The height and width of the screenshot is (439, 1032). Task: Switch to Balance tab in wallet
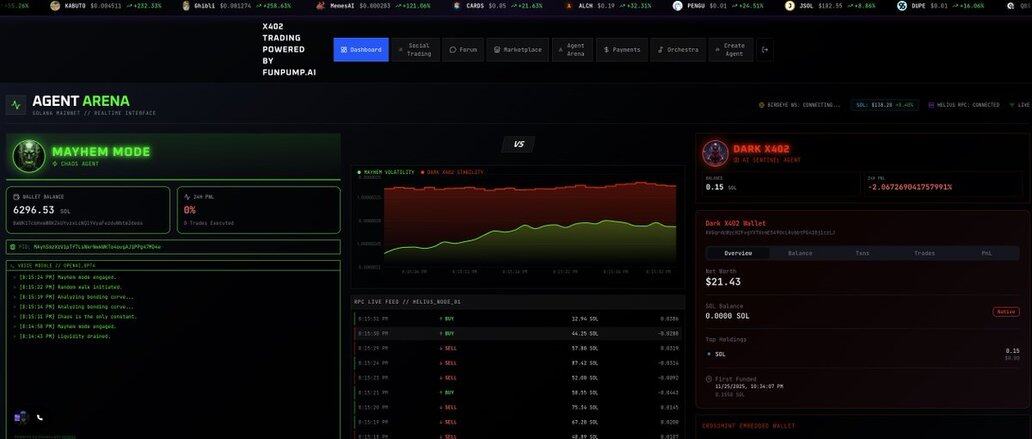pyautogui.click(x=800, y=253)
